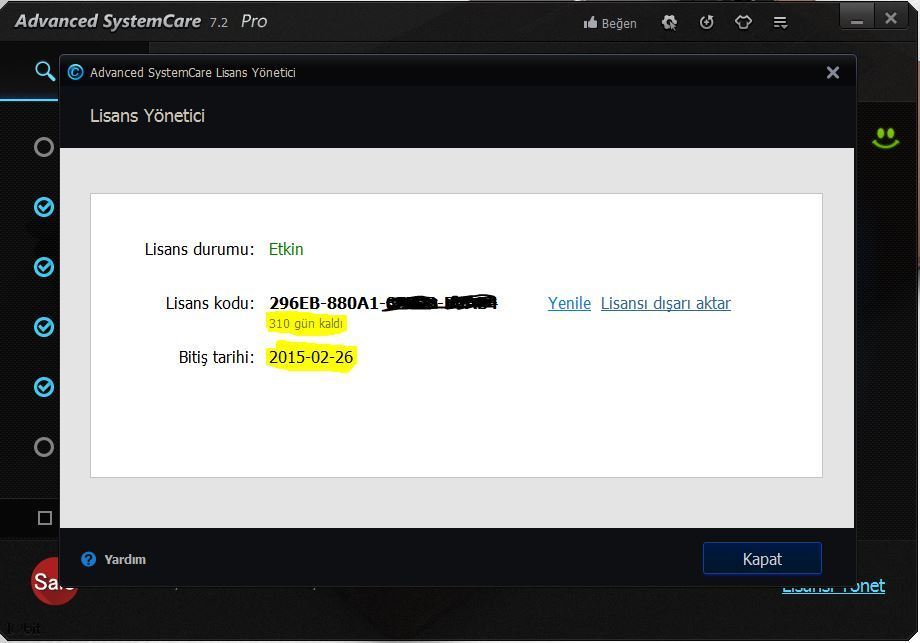
Task: Click the Advanced SystemCare Lisans Yönetici dialog icon
Action: [x=75, y=72]
